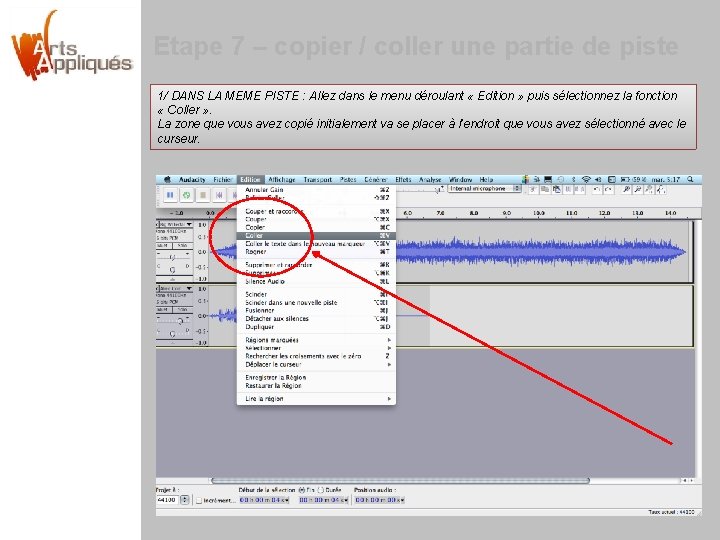Choose Silence Audio menu entry
The height and width of the screenshot is (540, 720).
[x=316, y=281]
